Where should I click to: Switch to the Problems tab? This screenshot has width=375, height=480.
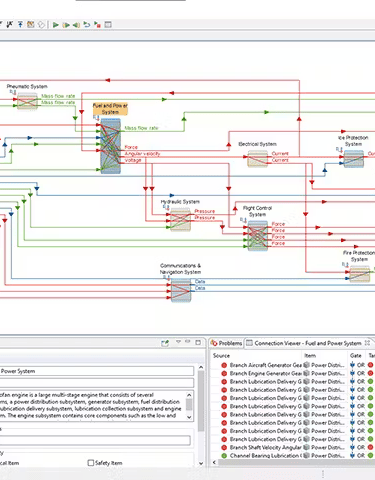226,343
